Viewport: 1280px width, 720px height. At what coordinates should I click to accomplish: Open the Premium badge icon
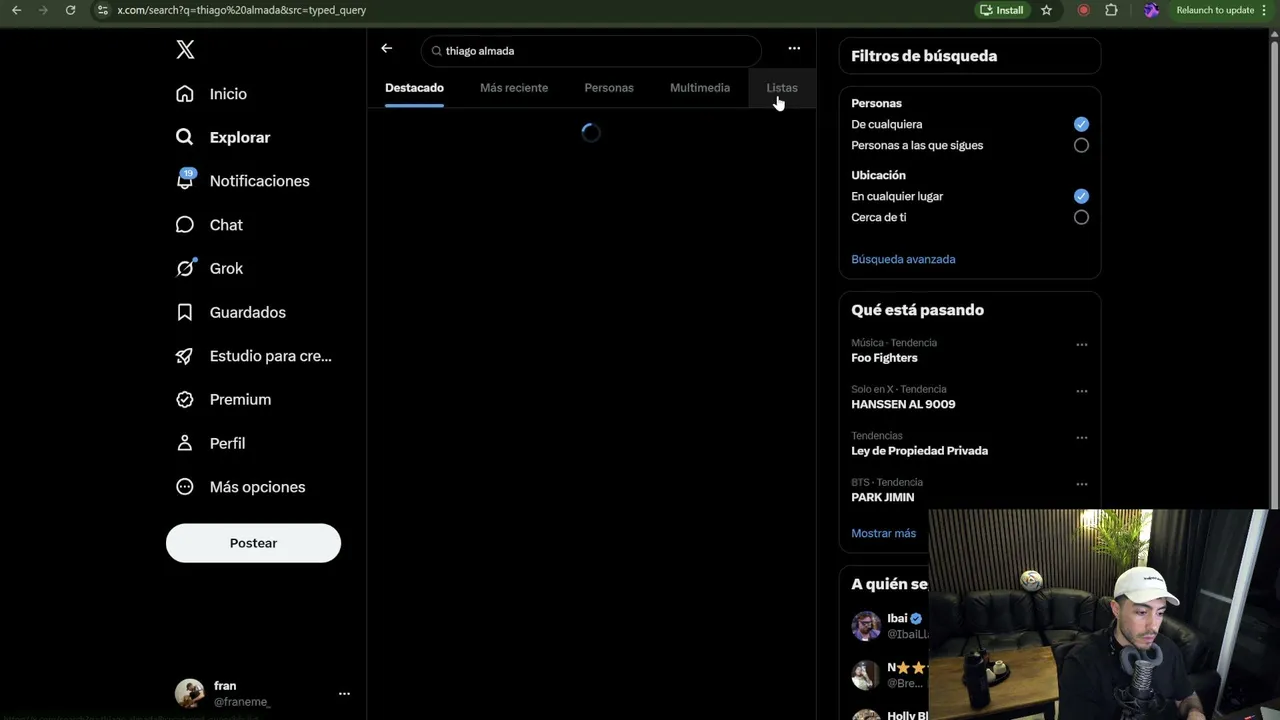click(185, 399)
